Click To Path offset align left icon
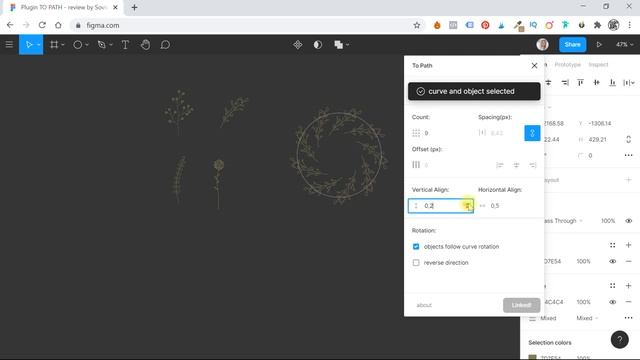The width and height of the screenshot is (640, 360). click(x=500, y=165)
